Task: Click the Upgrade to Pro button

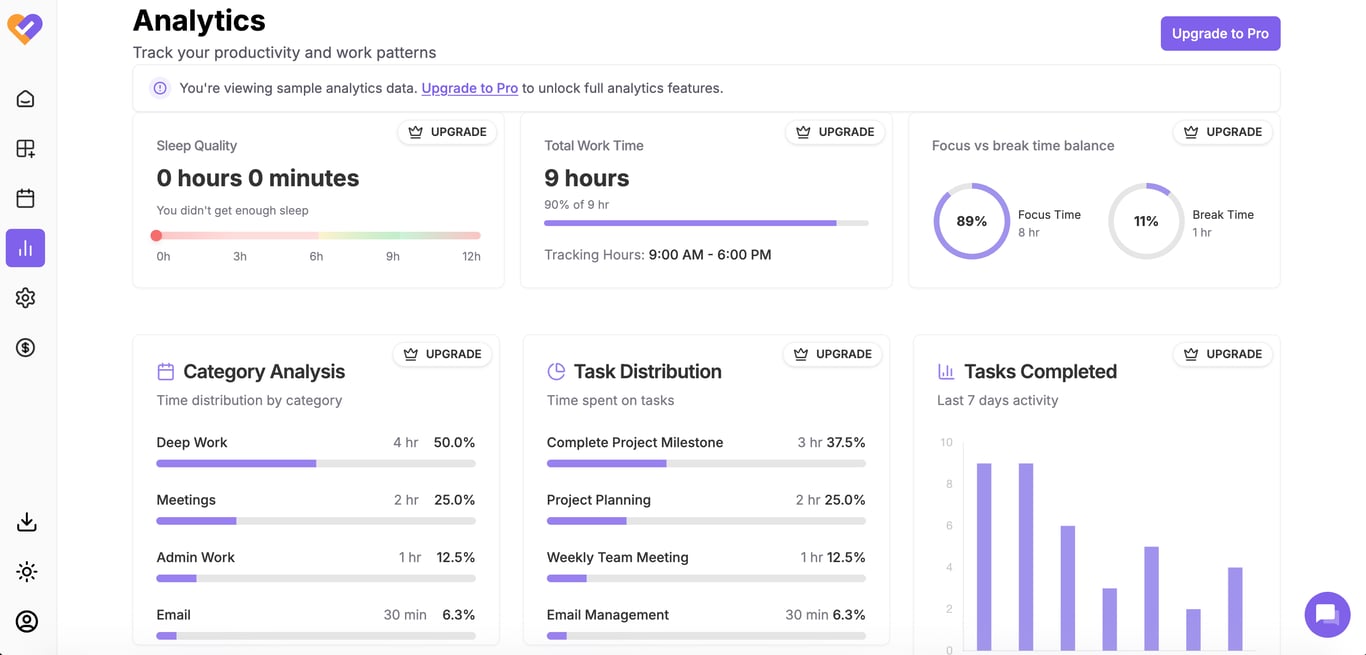Action: pos(1220,33)
